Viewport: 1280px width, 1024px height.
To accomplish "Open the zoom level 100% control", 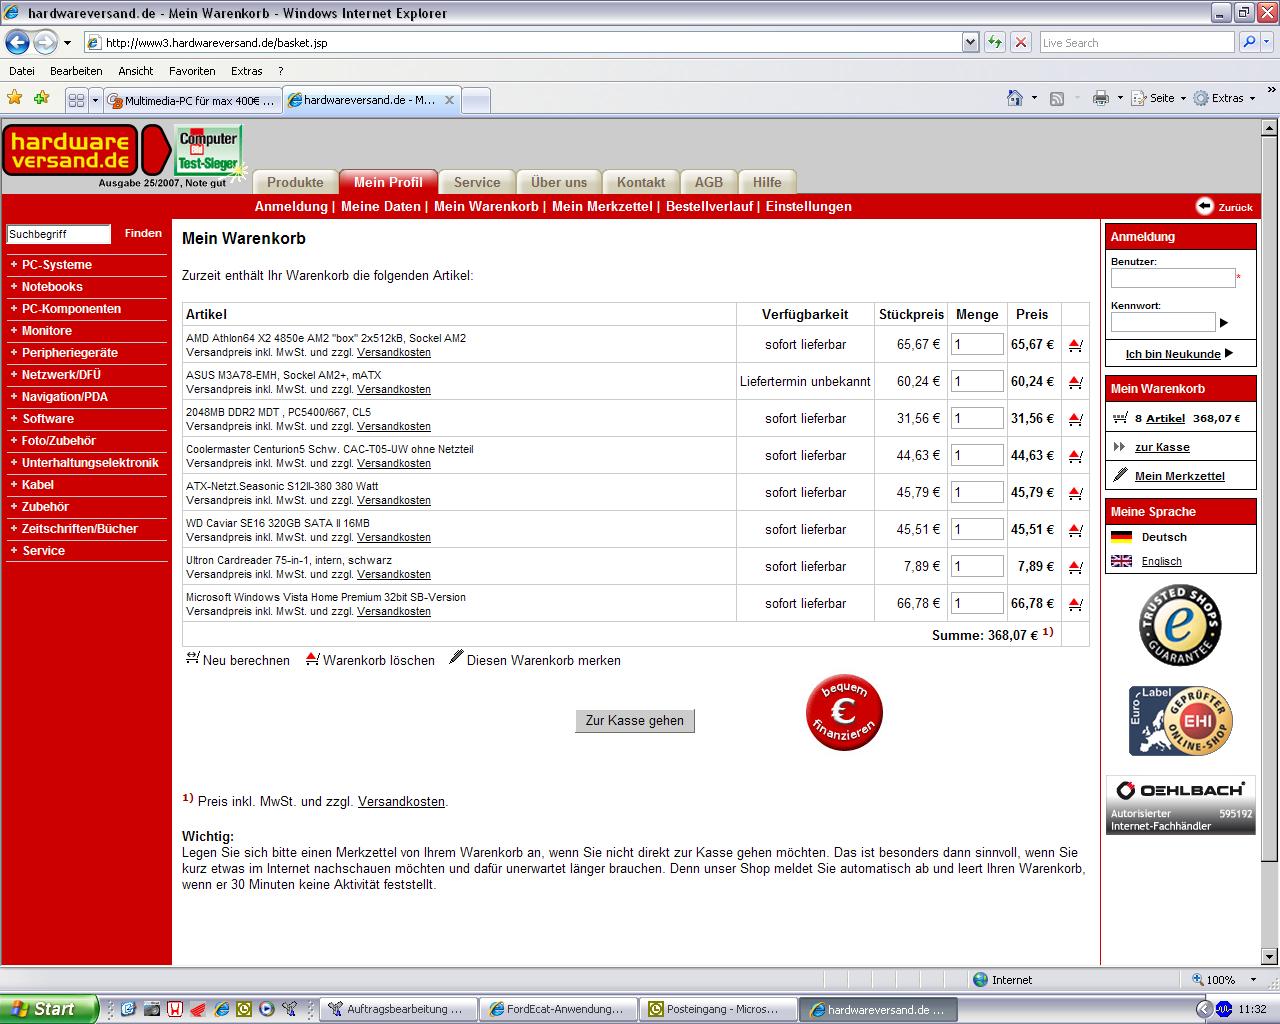I will [x=1222, y=980].
